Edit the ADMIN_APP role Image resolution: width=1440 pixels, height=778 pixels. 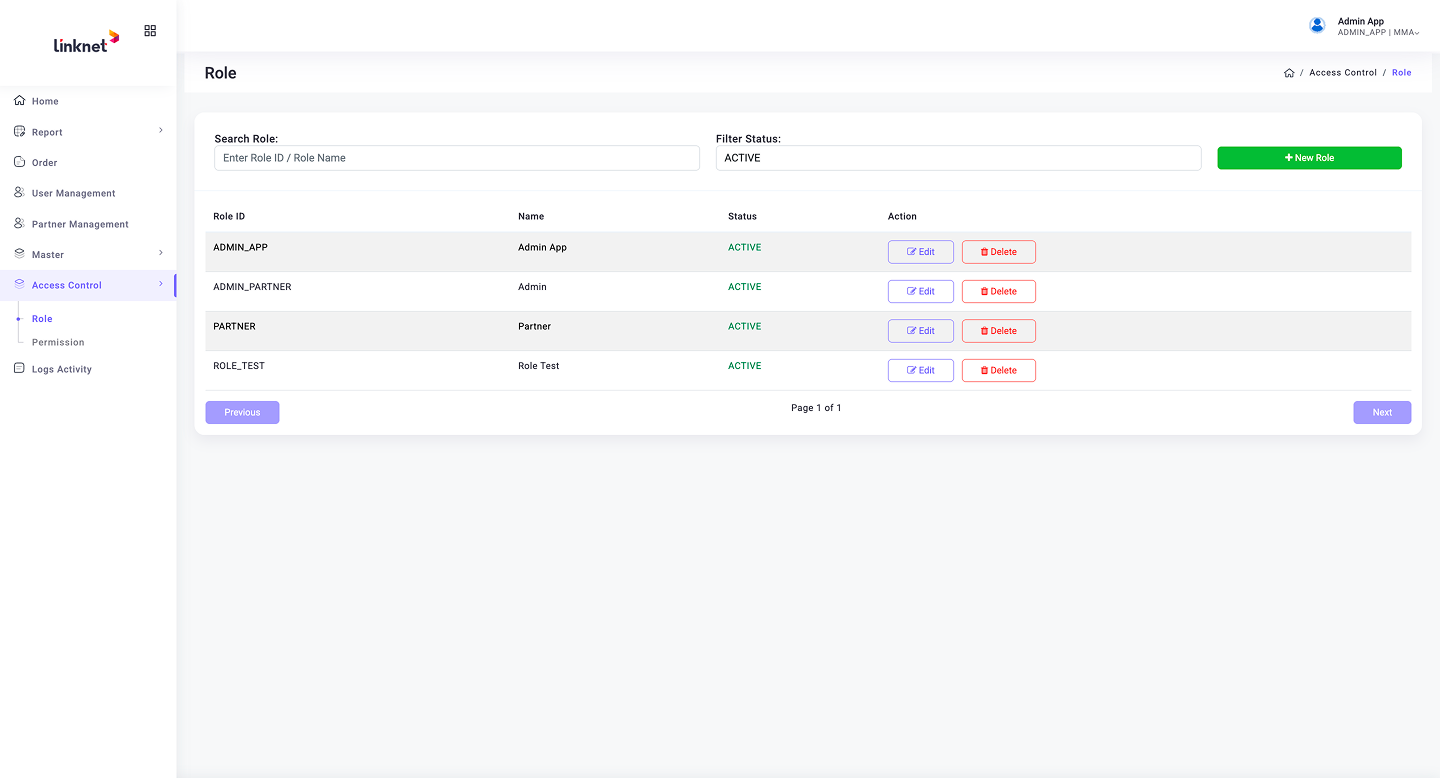tap(921, 252)
